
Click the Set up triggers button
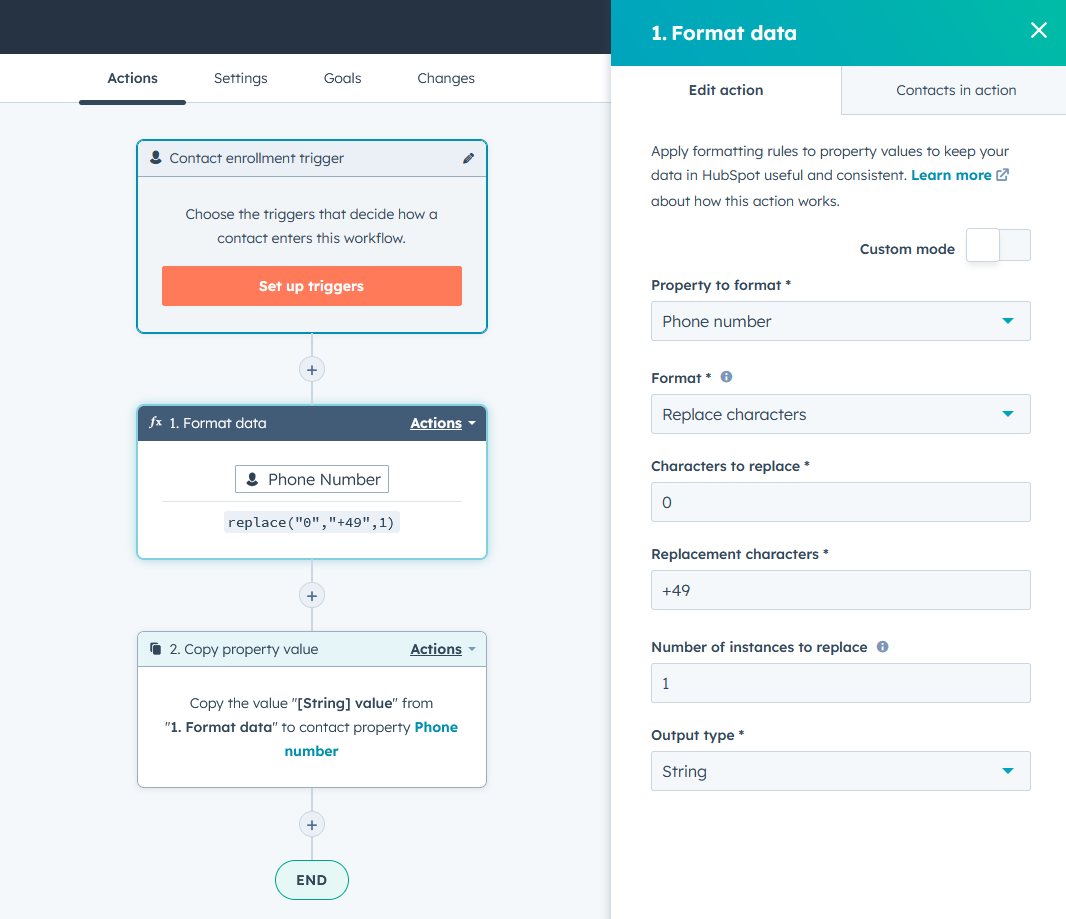pyautogui.click(x=311, y=286)
